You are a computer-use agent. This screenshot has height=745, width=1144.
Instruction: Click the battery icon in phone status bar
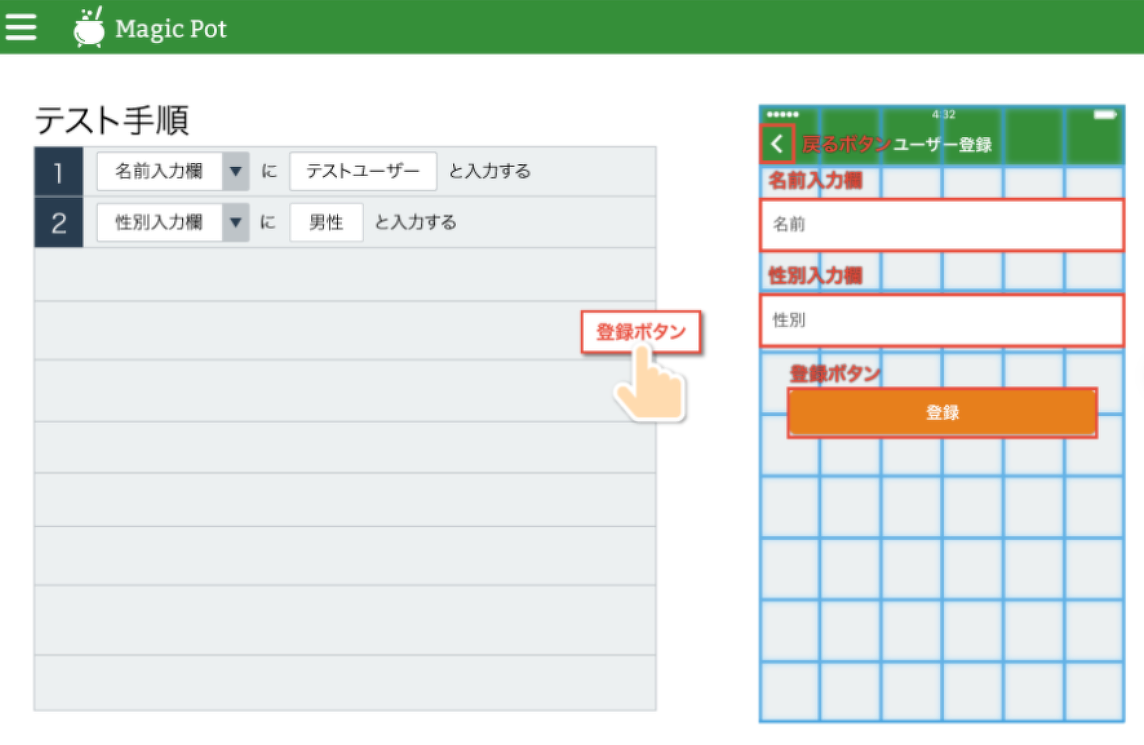pyautogui.click(x=1106, y=115)
